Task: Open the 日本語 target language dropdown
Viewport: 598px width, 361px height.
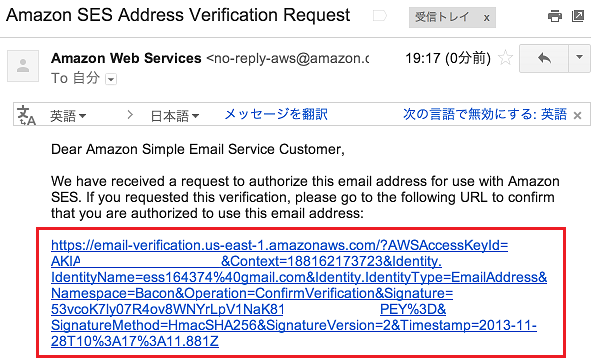Action: point(175,116)
